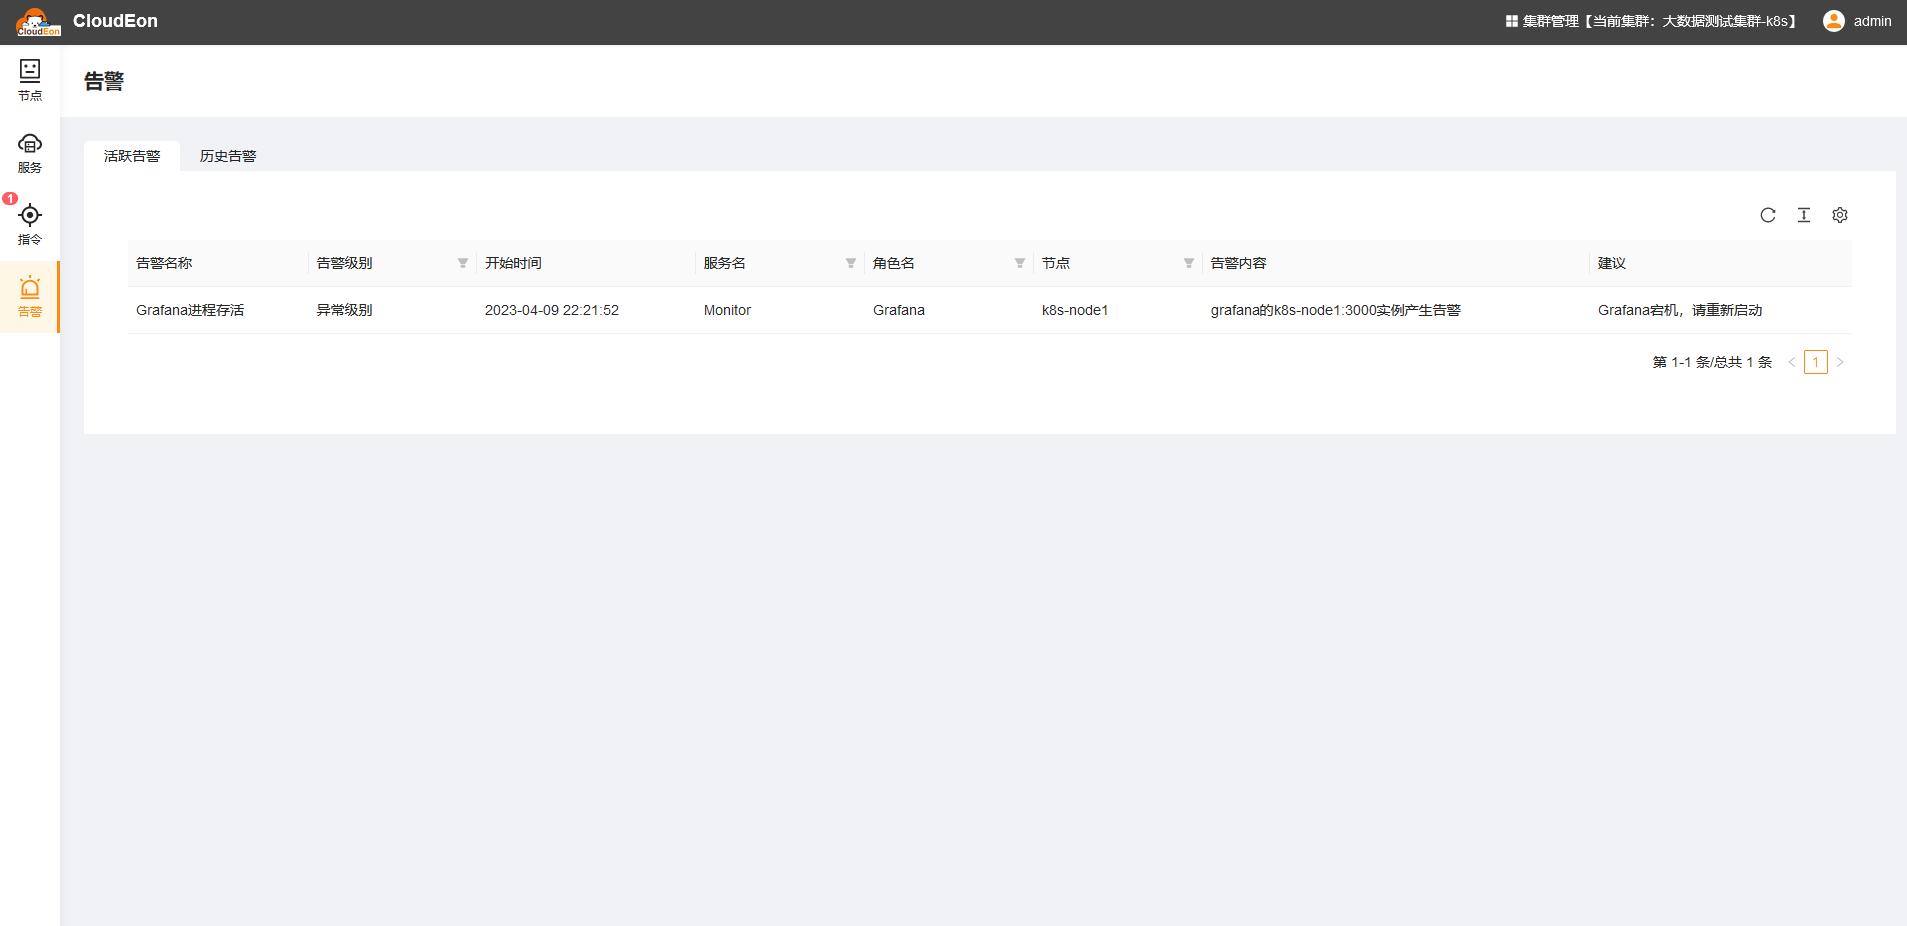Viewport: 1907px width, 926px height.
Task: Open the 告警 (Alerts) sidebar item
Action: [30, 297]
